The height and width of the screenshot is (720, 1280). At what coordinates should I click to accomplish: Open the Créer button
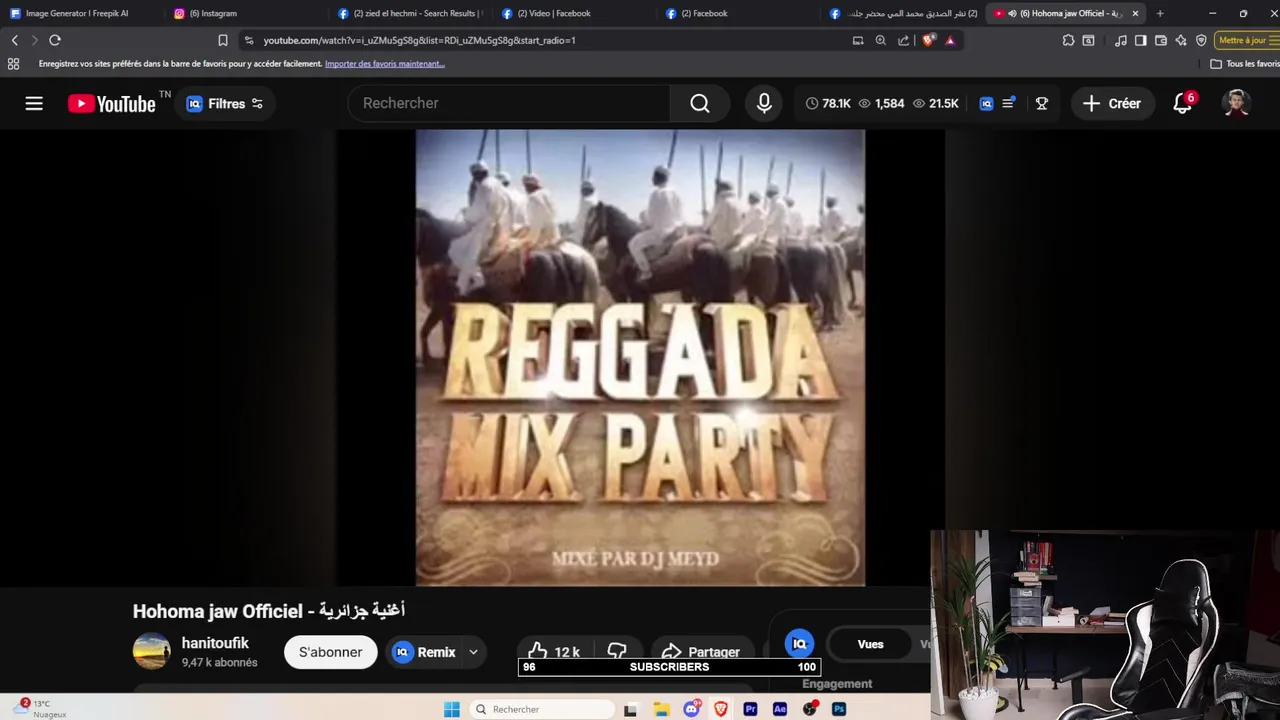tap(1112, 103)
